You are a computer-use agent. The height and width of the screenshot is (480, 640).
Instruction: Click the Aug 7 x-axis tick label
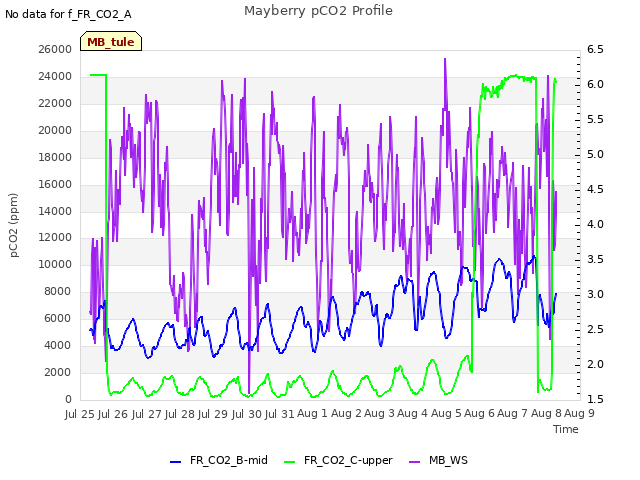tap(512, 413)
